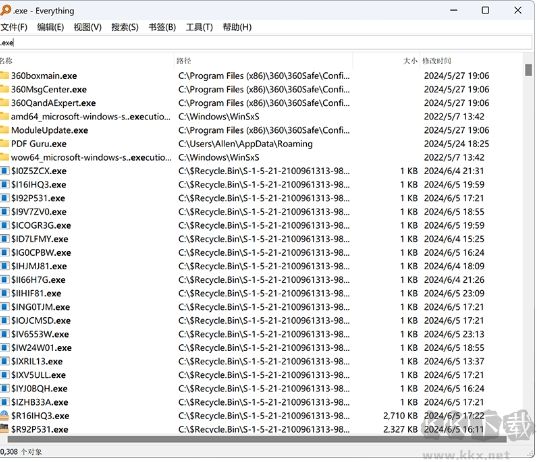
Task: Click the Everything magnifier app icon
Action: pos(5,10)
